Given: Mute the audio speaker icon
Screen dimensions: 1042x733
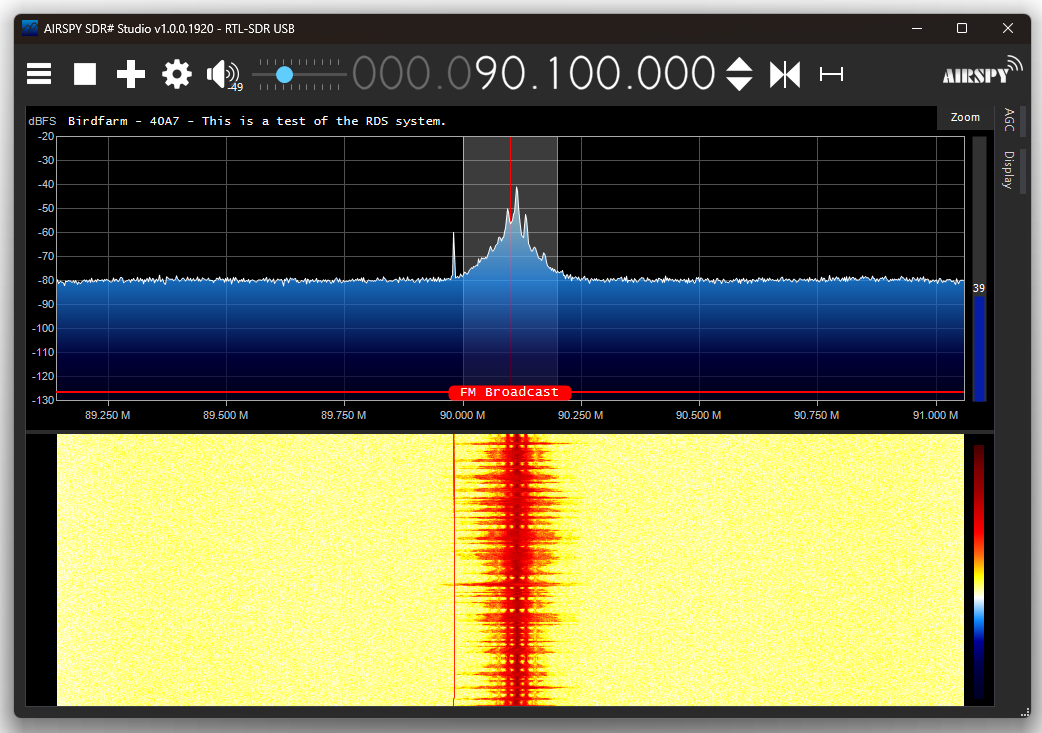Looking at the screenshot, I should coord(221,74).
